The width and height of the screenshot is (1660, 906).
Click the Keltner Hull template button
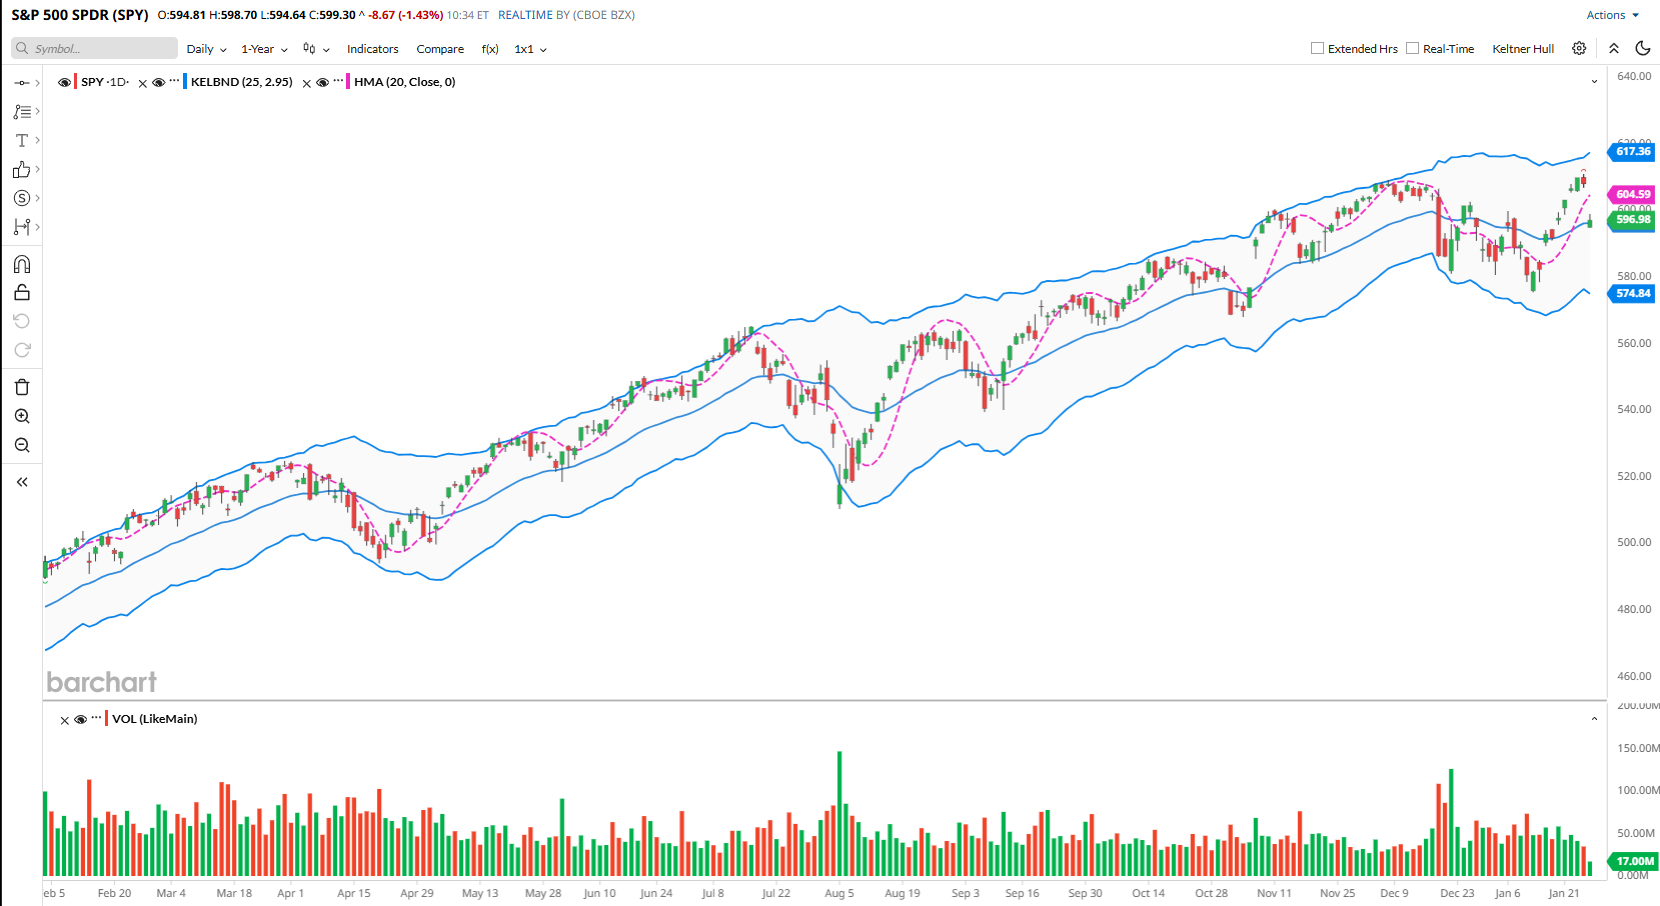[x=1522, y=49]
